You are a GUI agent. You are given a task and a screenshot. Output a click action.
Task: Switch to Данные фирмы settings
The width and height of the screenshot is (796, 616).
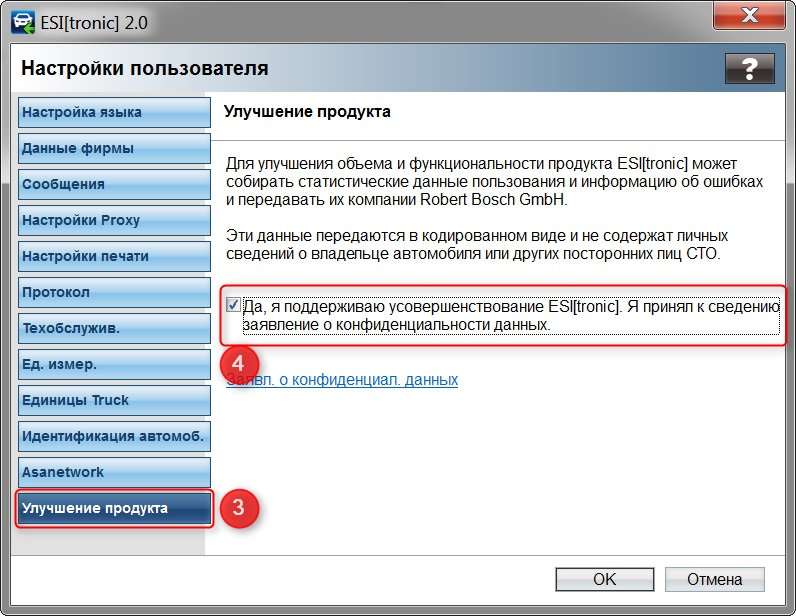point(114,148)
